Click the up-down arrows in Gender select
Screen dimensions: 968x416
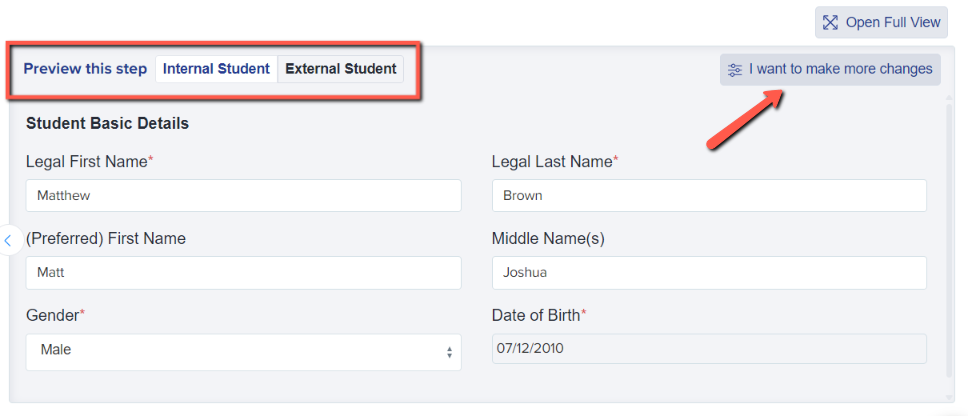pos(449,352)
